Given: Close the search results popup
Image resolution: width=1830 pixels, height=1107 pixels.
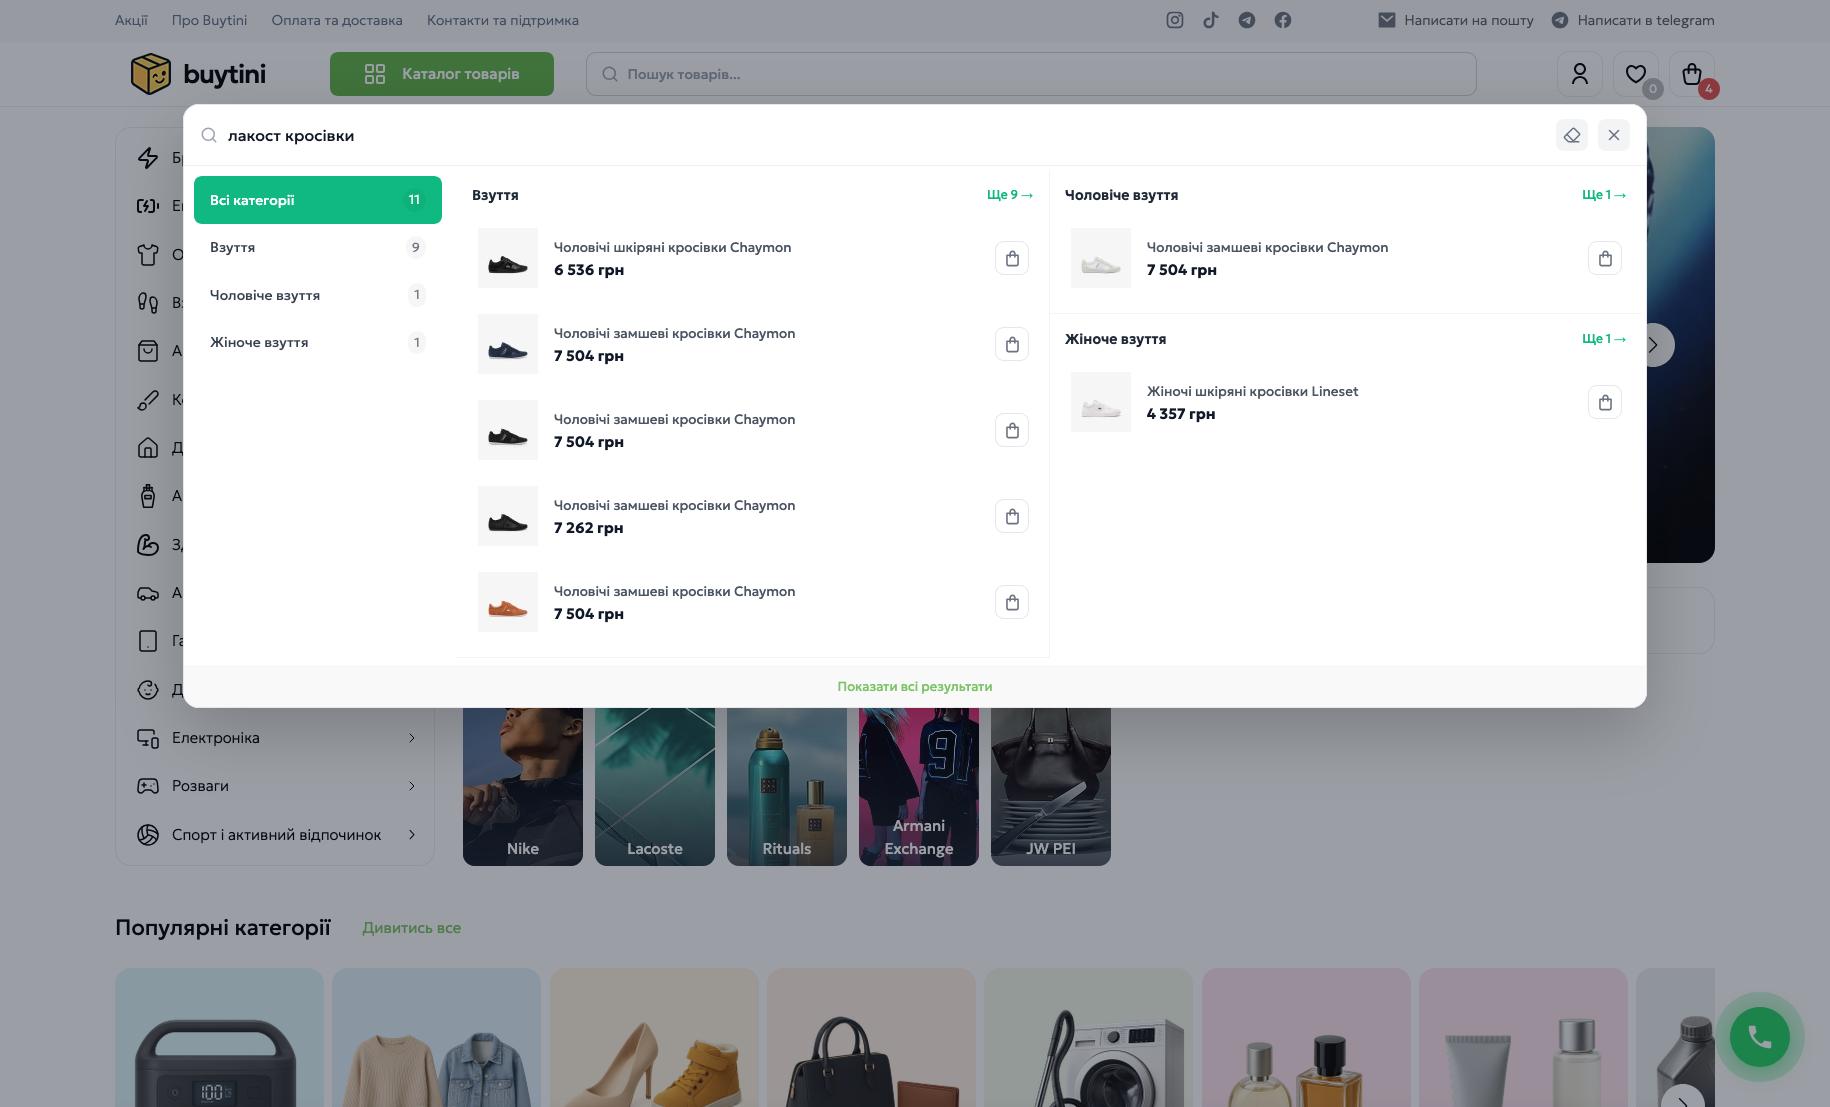Looking at the screenshot, I should [x=1614, y=135].
